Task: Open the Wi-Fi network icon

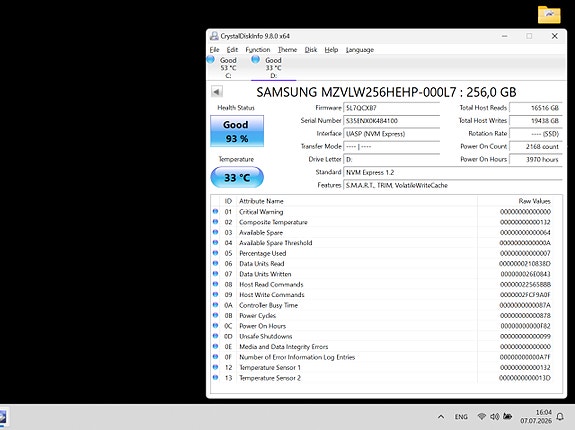Action: 482,416
